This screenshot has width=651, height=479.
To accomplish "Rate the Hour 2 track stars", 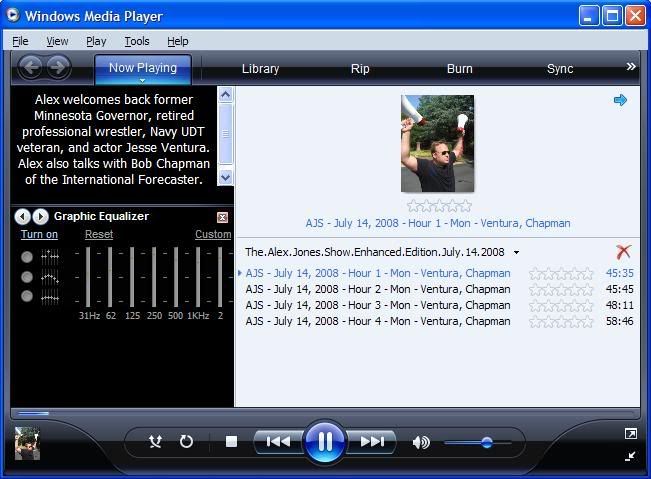I will 561,290.
